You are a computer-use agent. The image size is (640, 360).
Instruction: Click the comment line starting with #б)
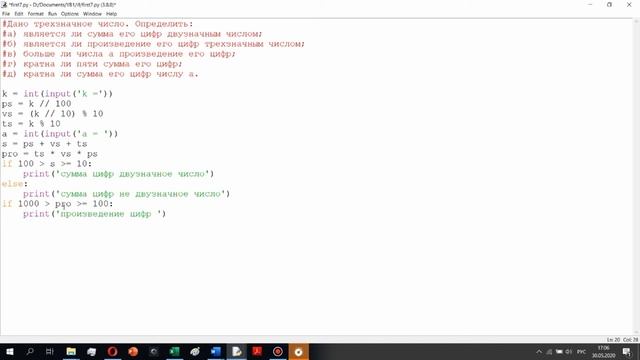coord(153,44)
